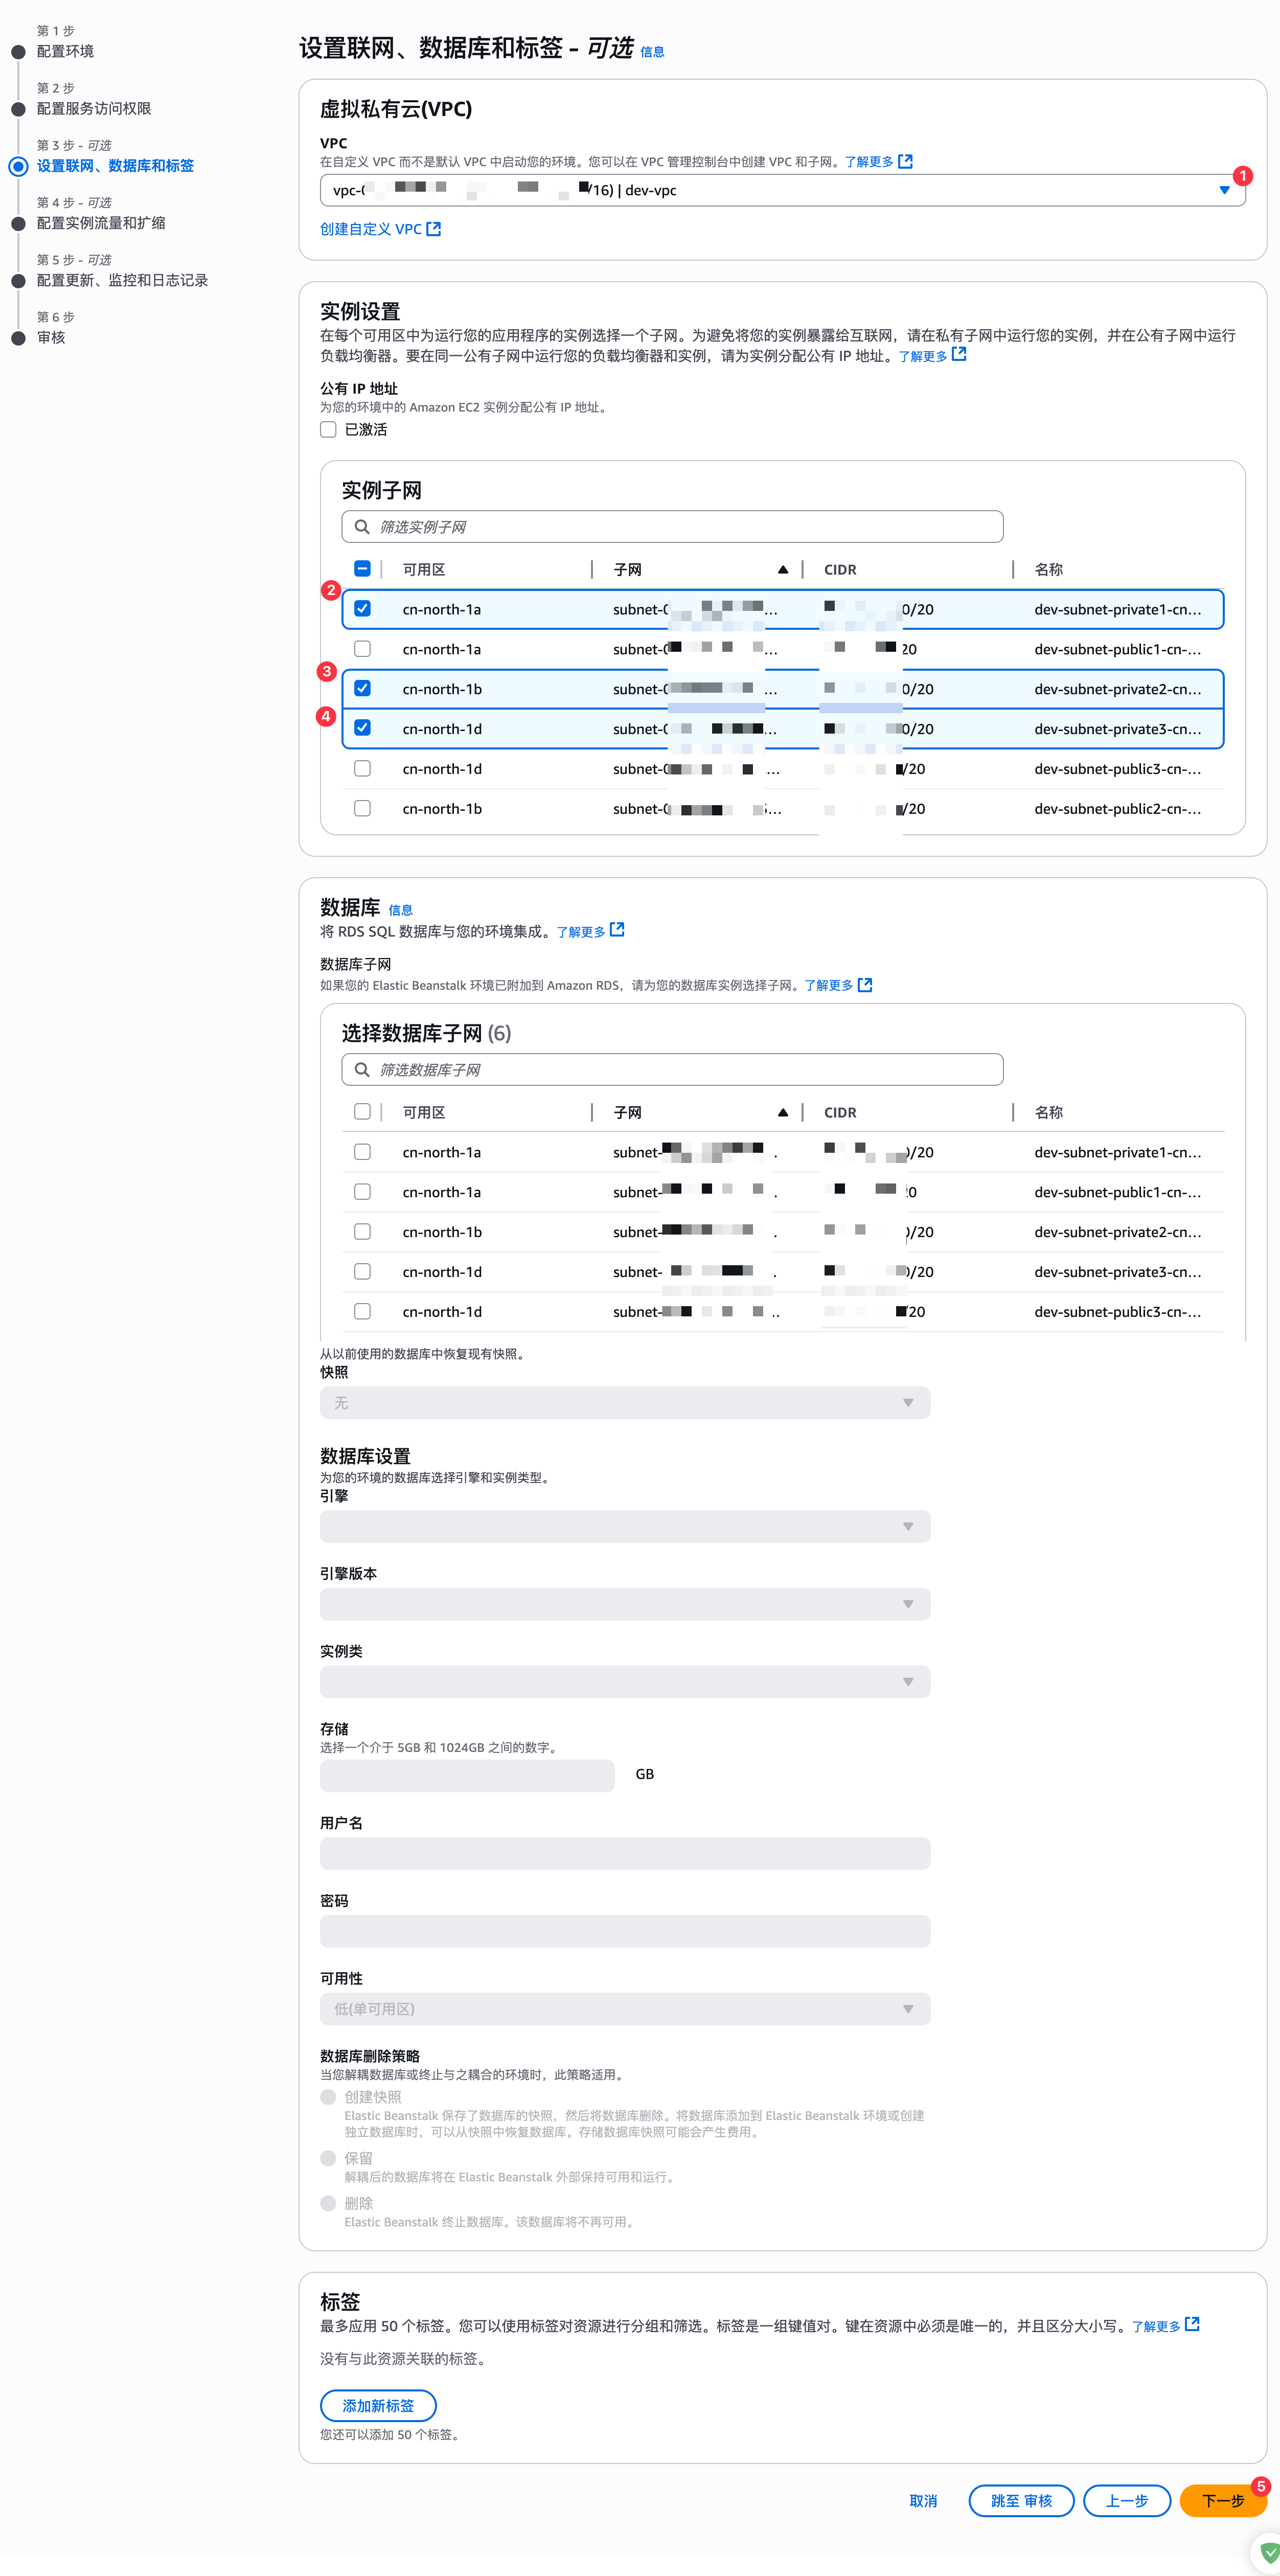Go to step 配置实例流量和扩缩
Viewport: 1280px width, 2576px height.
101,223
